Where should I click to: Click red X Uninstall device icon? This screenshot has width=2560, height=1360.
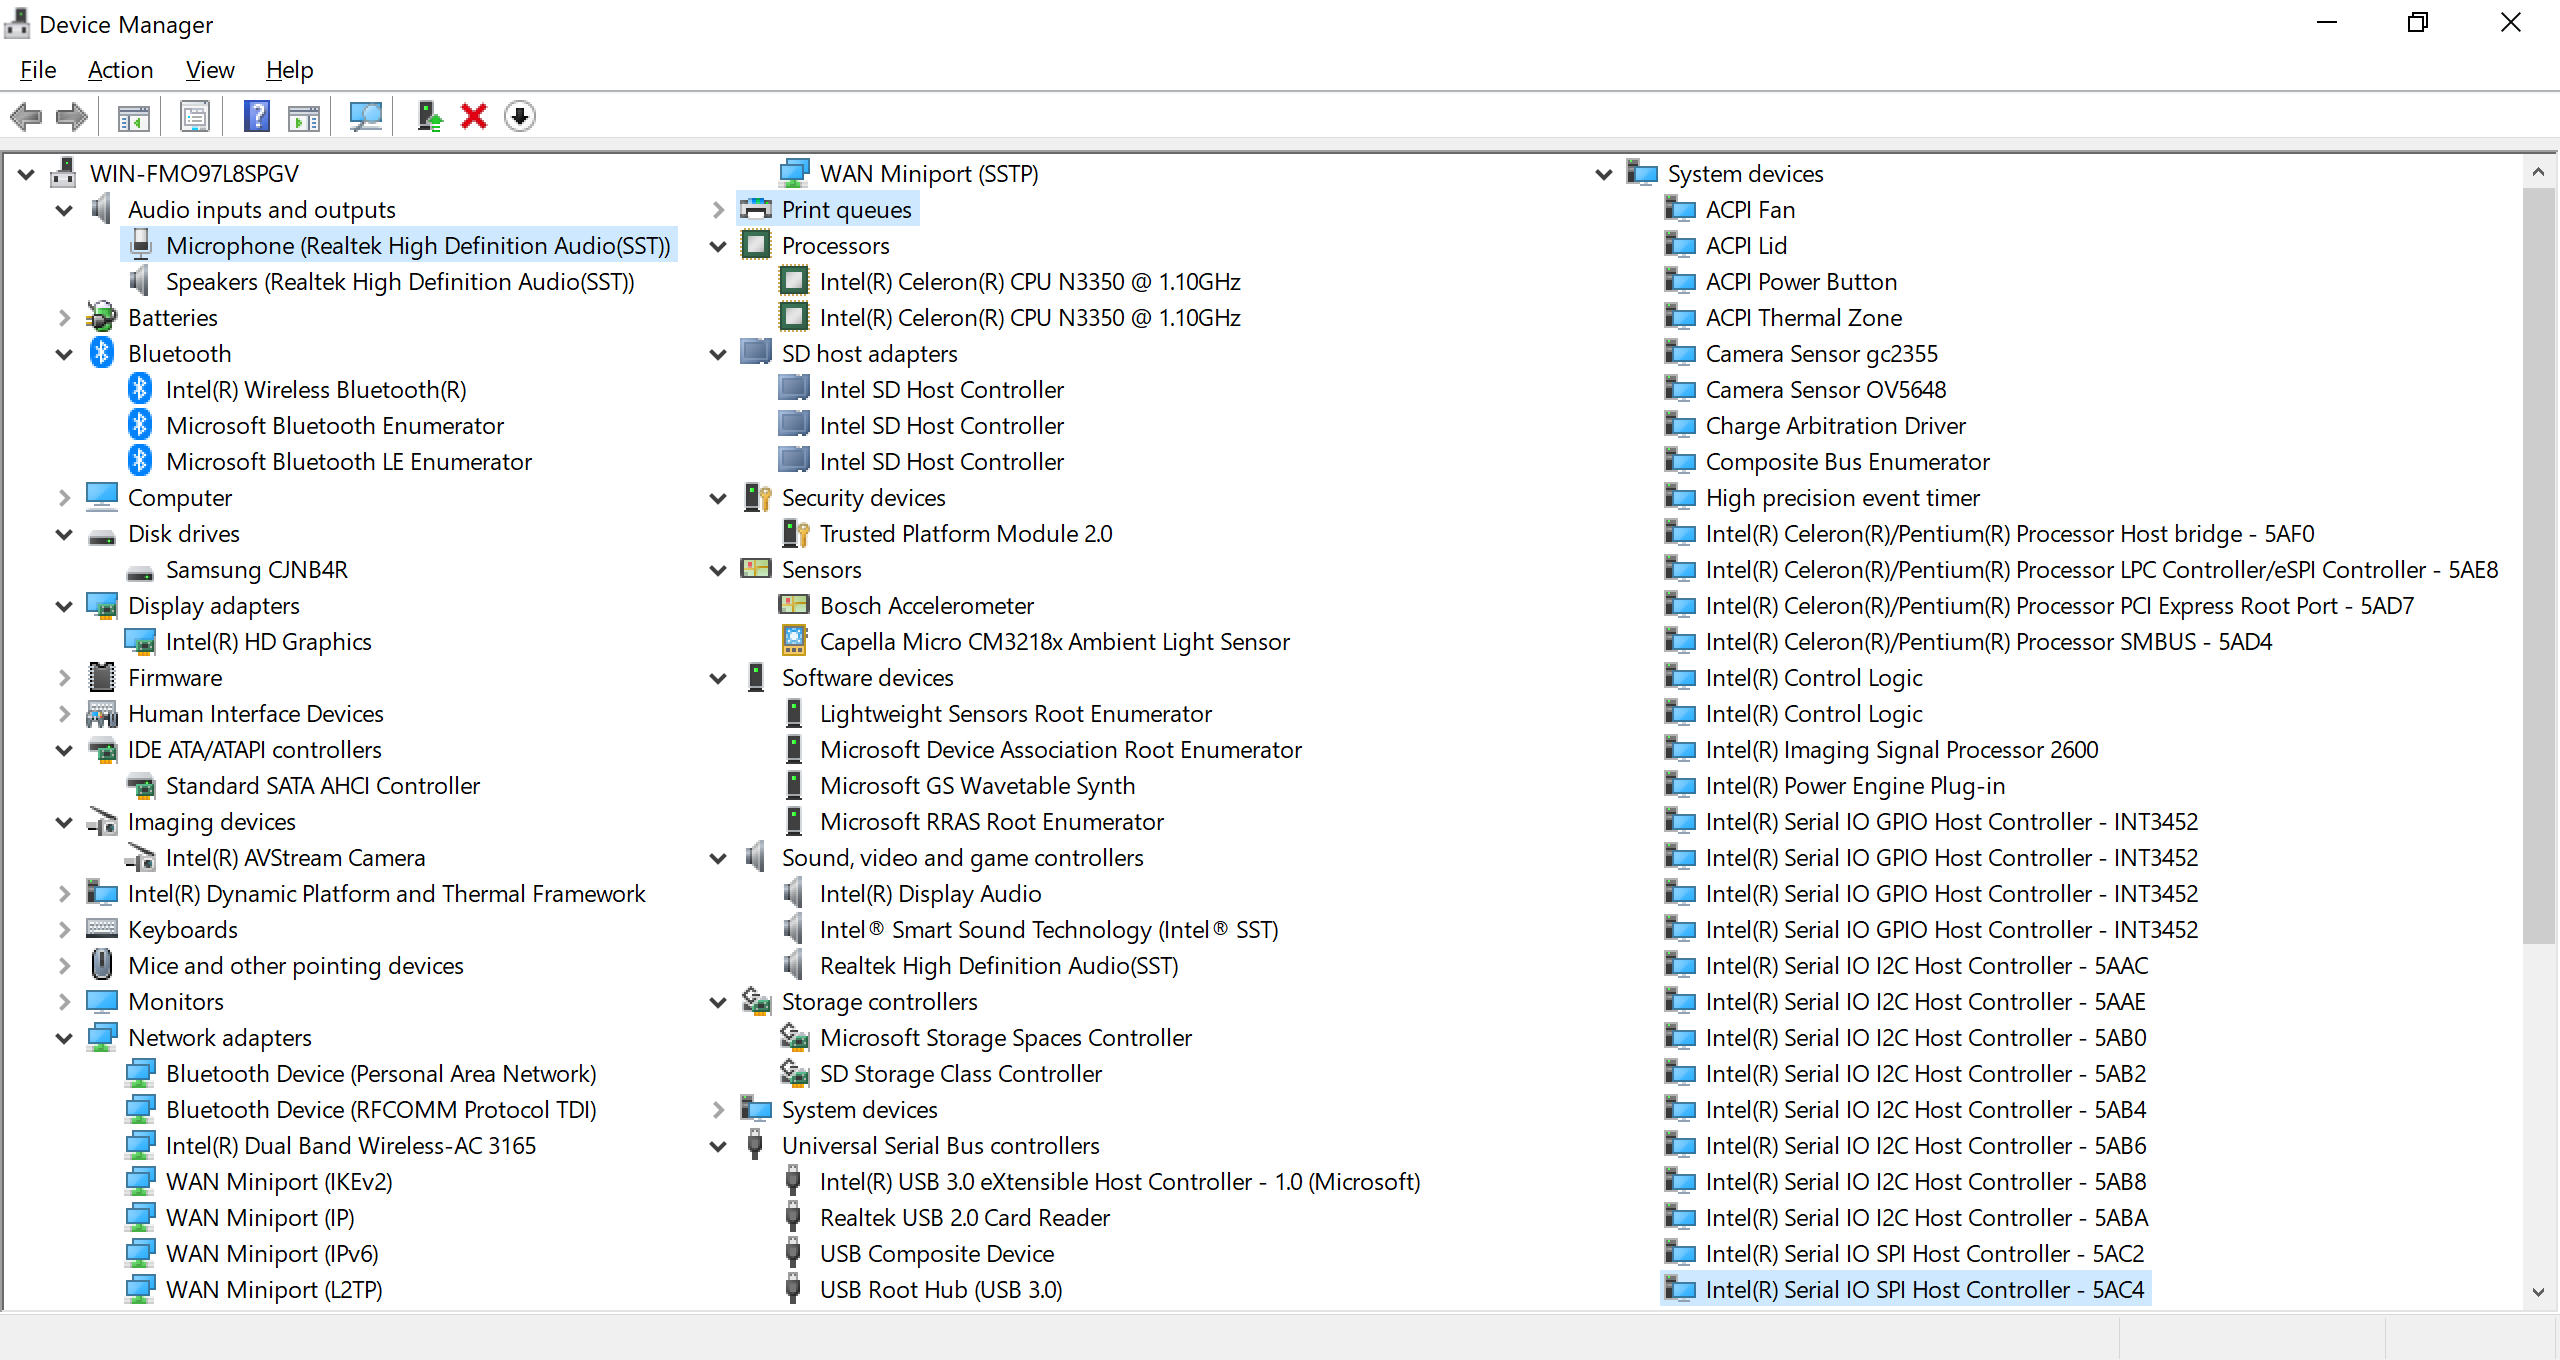pos(474,117)
